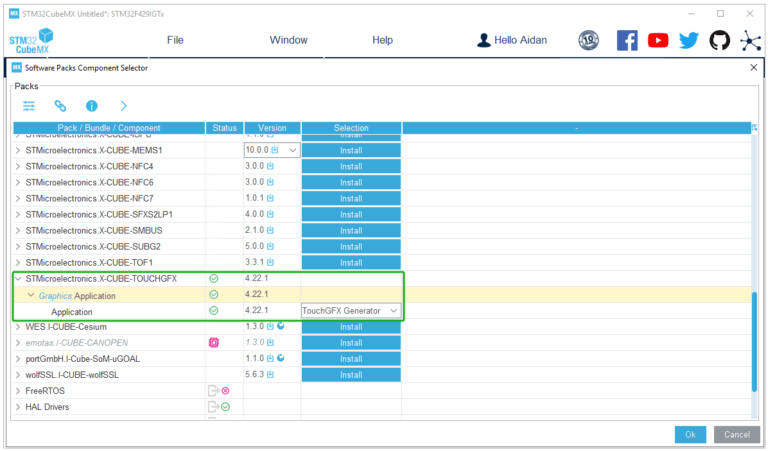This screenshot has height=451, width=768.
Task: Open the GitHub icon in header
Action: [719, 40]
